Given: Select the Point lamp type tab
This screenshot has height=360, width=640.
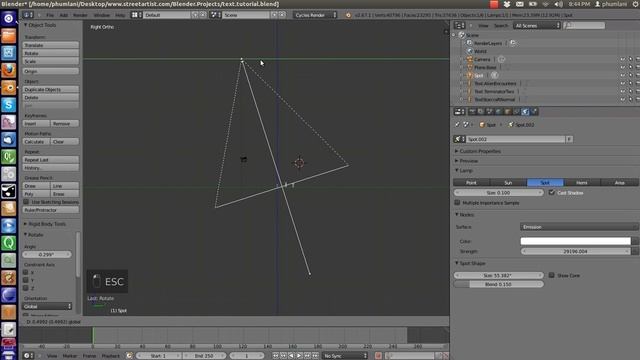Looking at the screenshot, I should click(471, 182).
